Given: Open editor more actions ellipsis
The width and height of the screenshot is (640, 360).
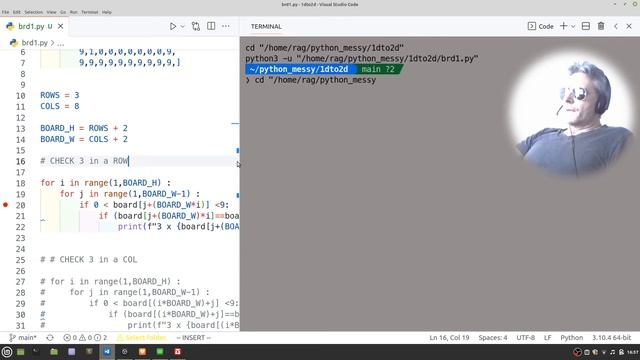Looking at the screenshot, I should click(x=226, y=26).
